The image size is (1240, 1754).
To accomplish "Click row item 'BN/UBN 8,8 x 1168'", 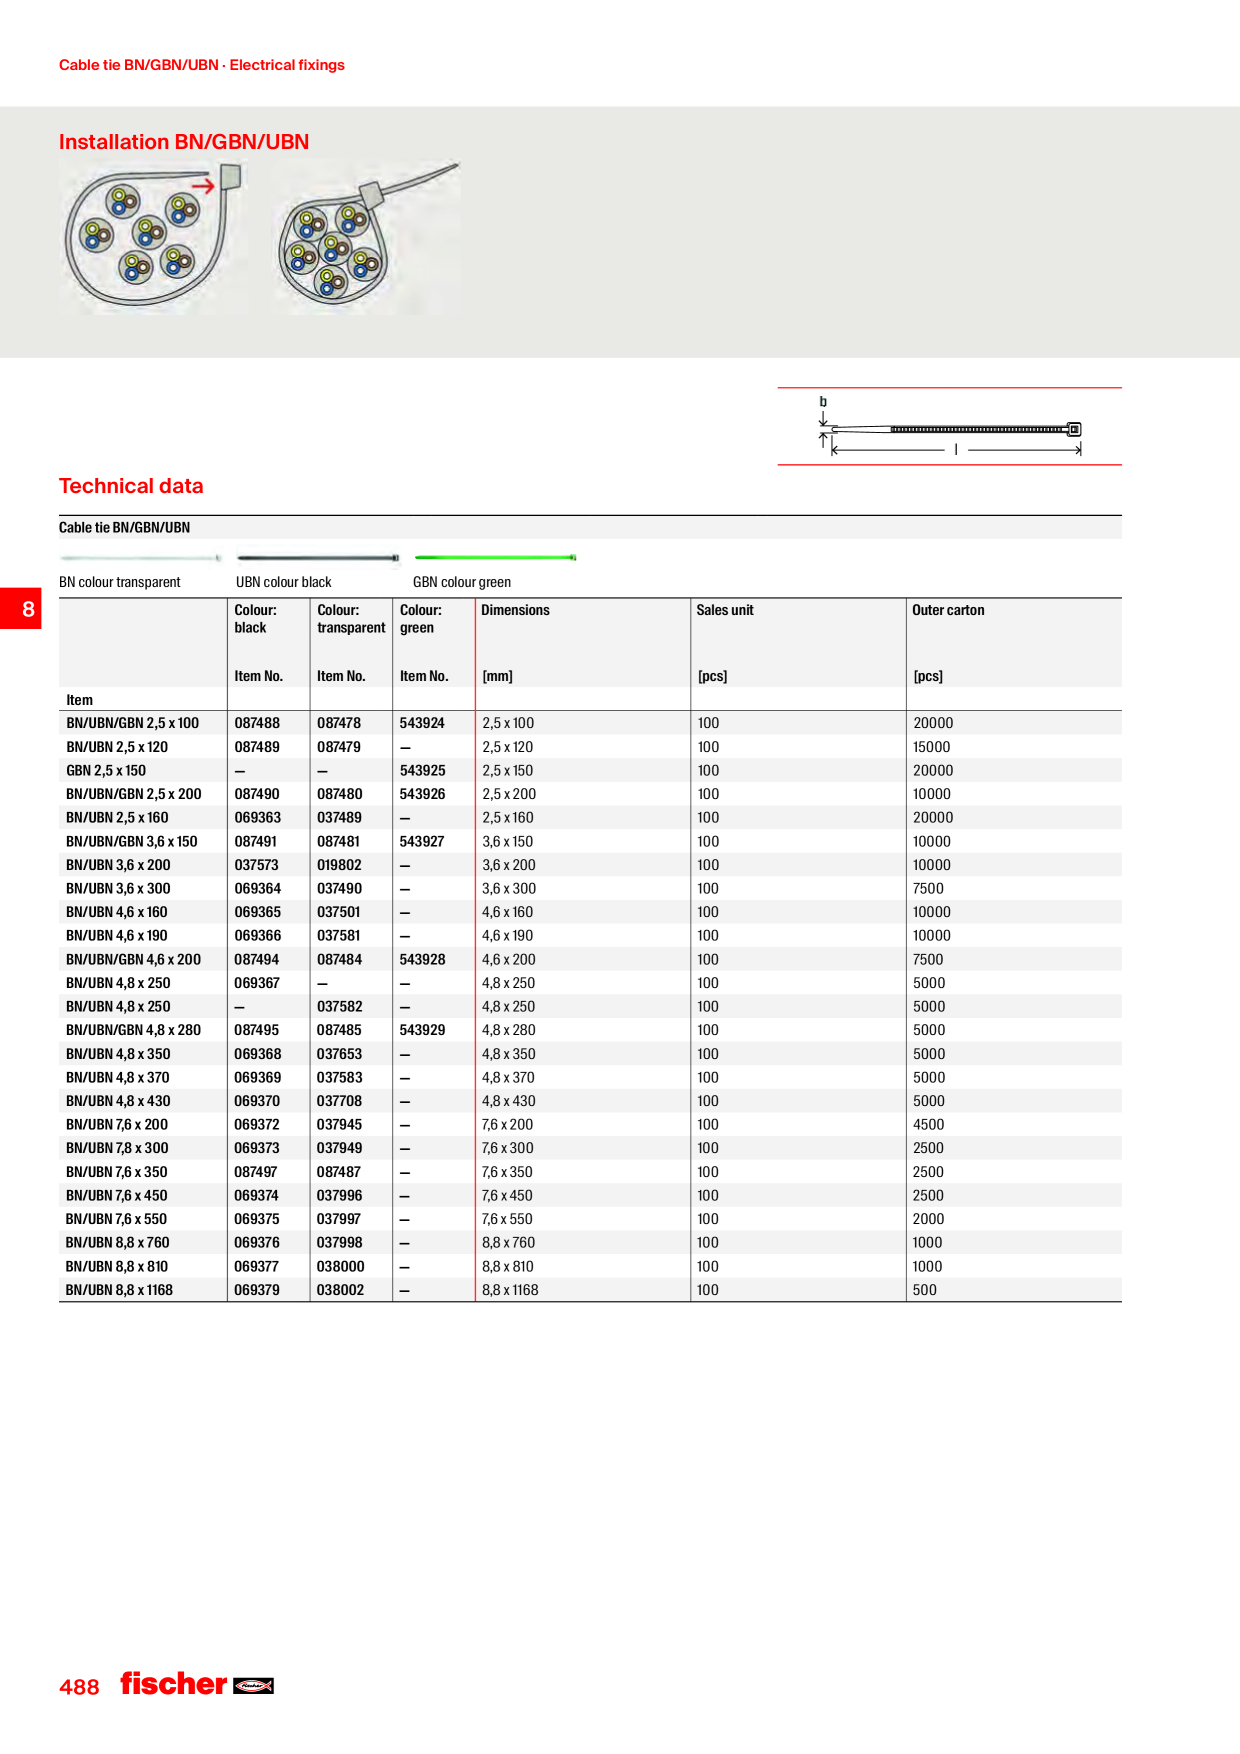I will click(119, 1290).
